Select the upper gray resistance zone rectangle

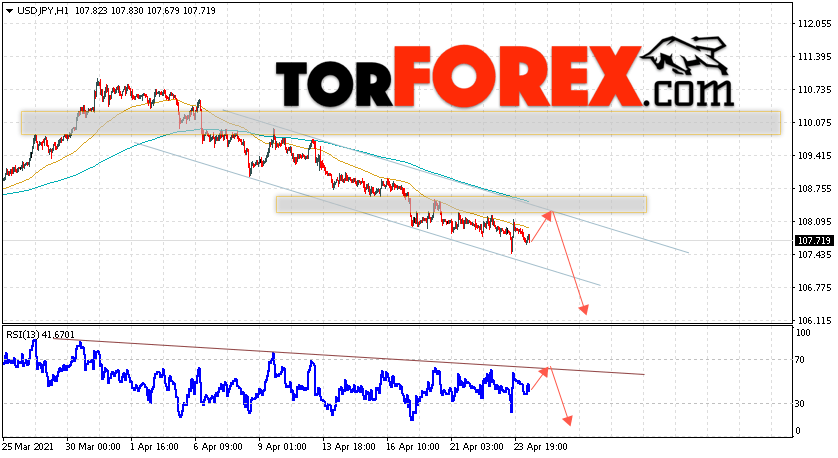click(401, 122)
